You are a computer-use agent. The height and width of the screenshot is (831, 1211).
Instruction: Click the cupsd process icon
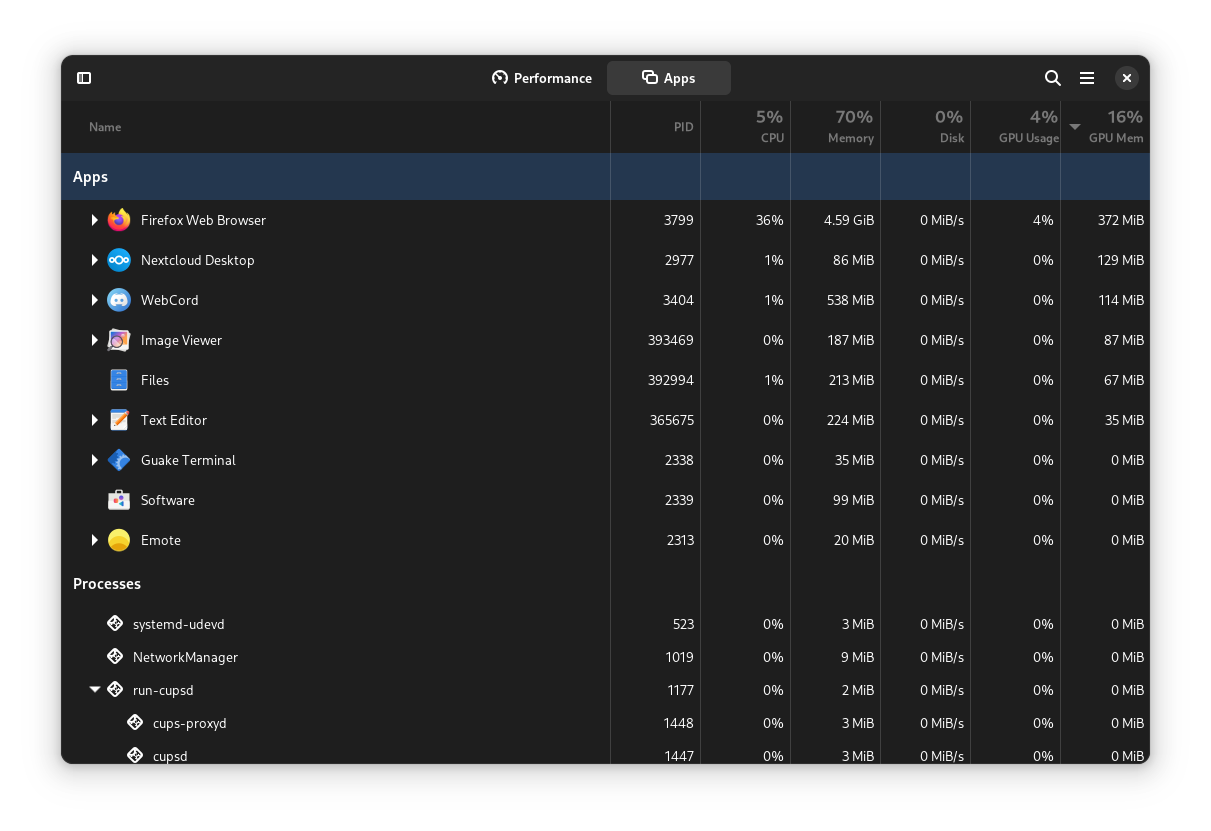pyautogui.click(x=135, y=756)
